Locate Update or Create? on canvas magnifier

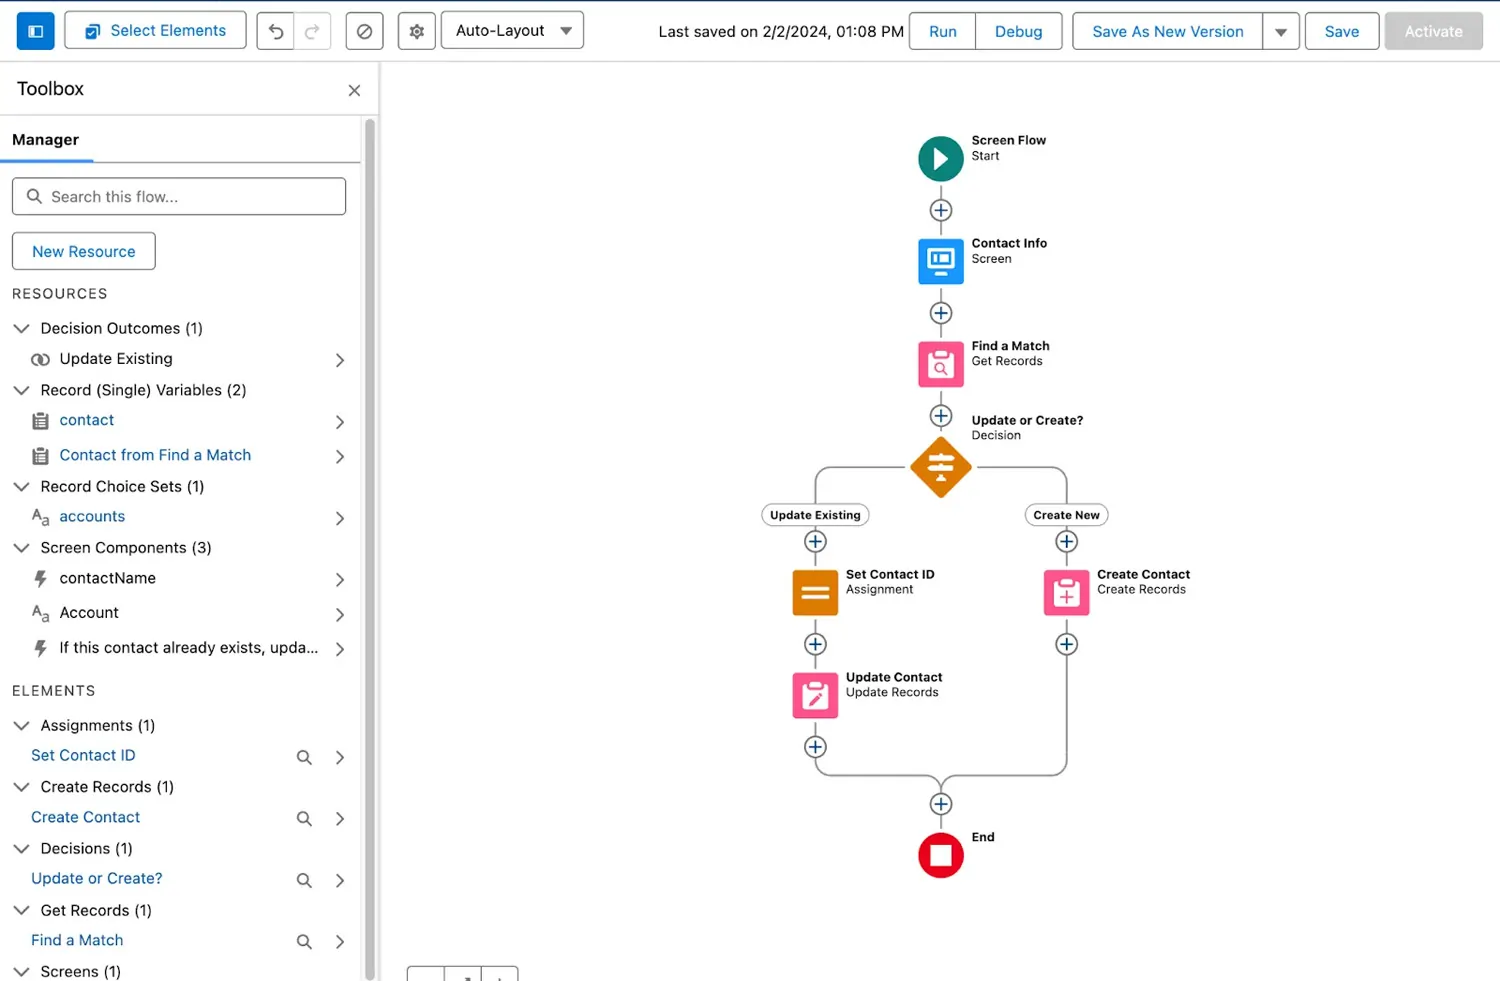coord(304,880)
